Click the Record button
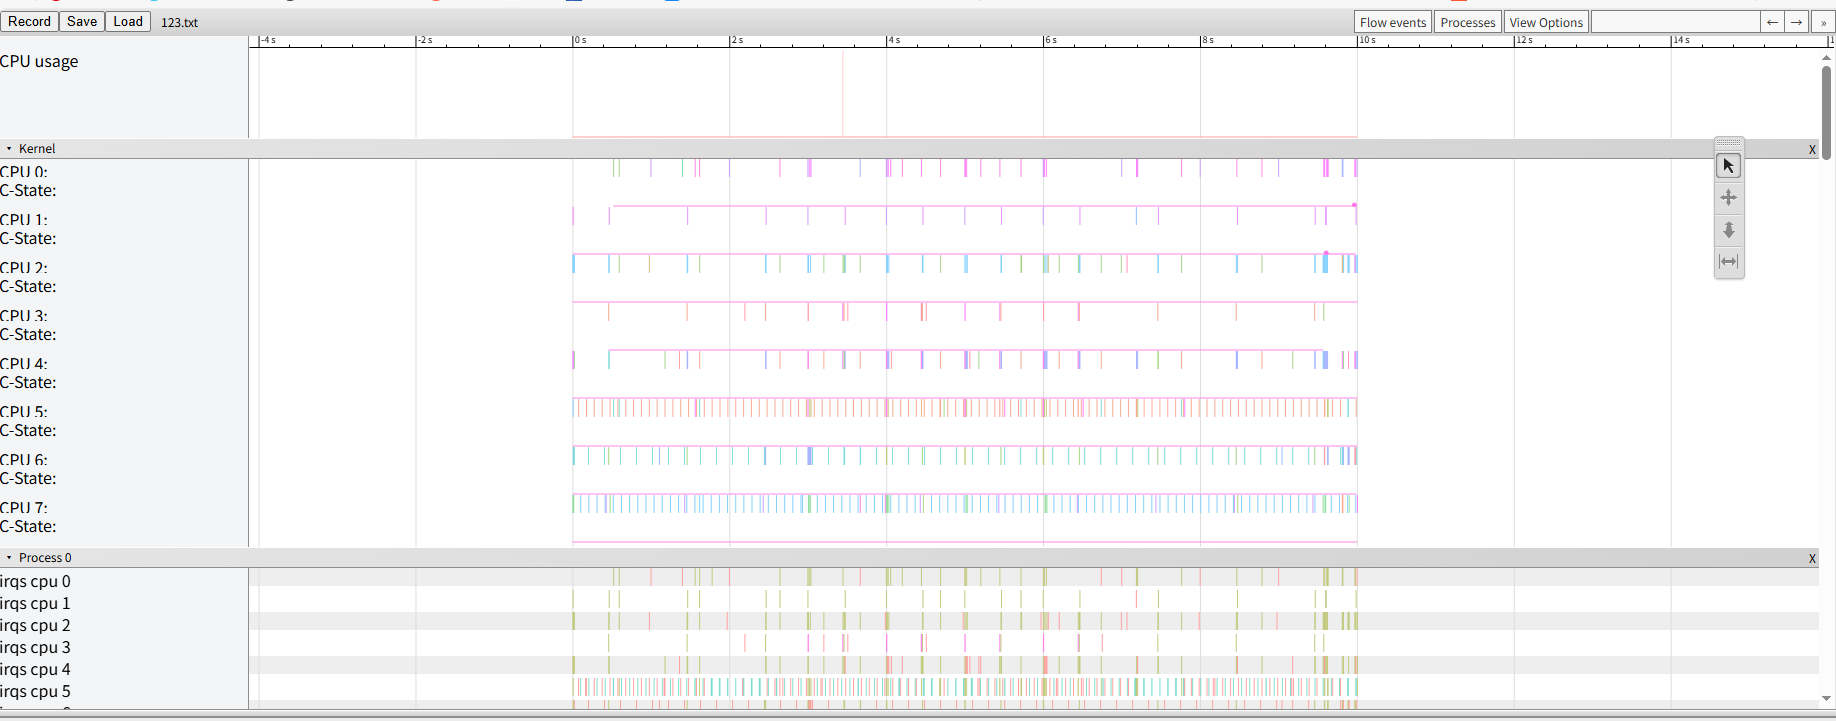 (x=29, y=21)
